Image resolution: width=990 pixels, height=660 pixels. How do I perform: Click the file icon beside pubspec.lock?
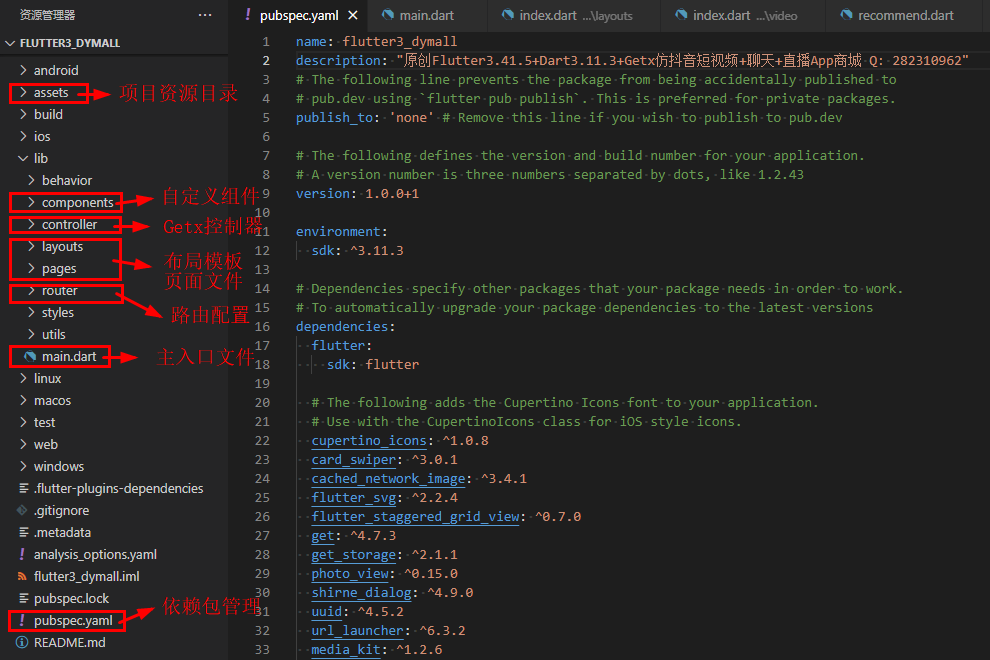tap(23, 598)
